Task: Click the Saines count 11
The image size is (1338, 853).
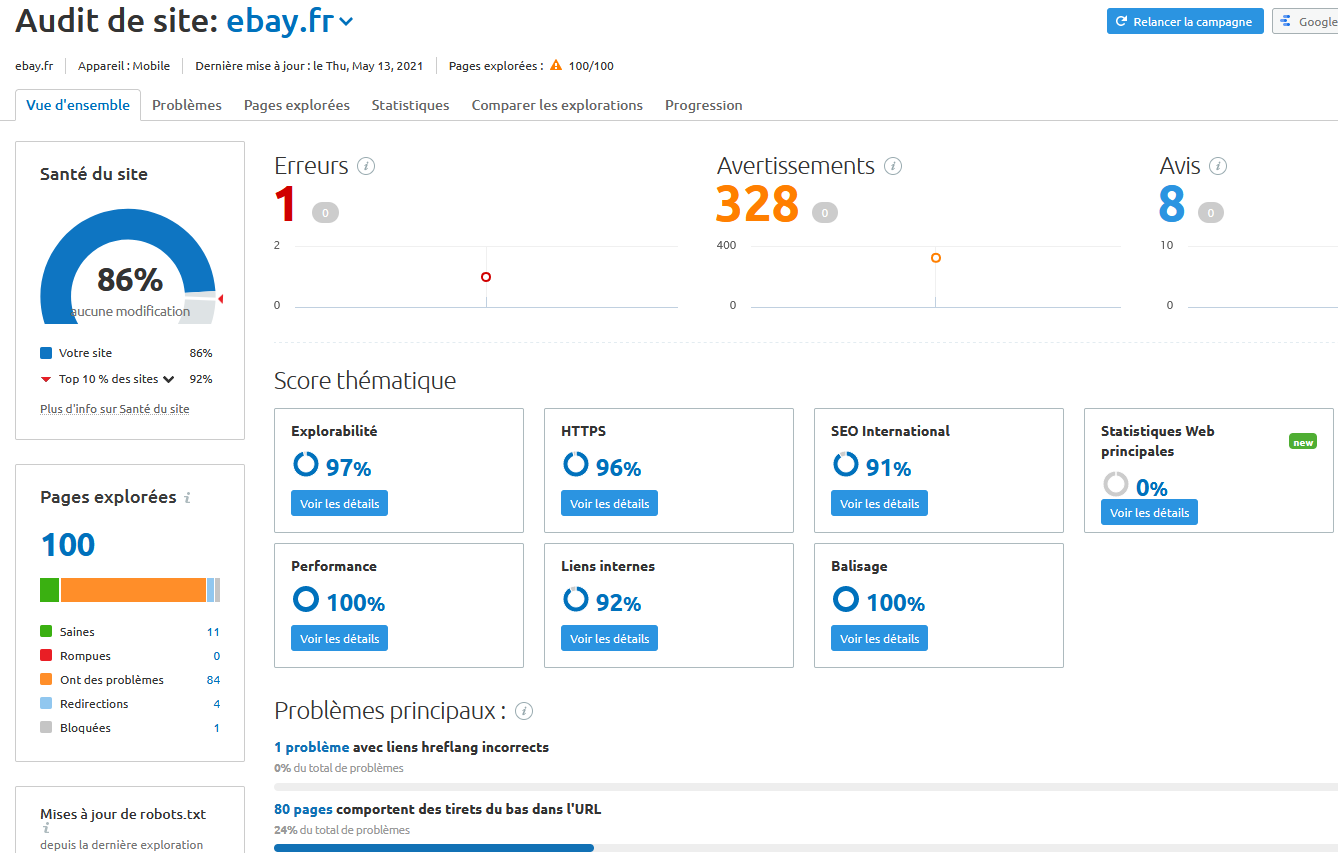Action: (x=213, y=632)
